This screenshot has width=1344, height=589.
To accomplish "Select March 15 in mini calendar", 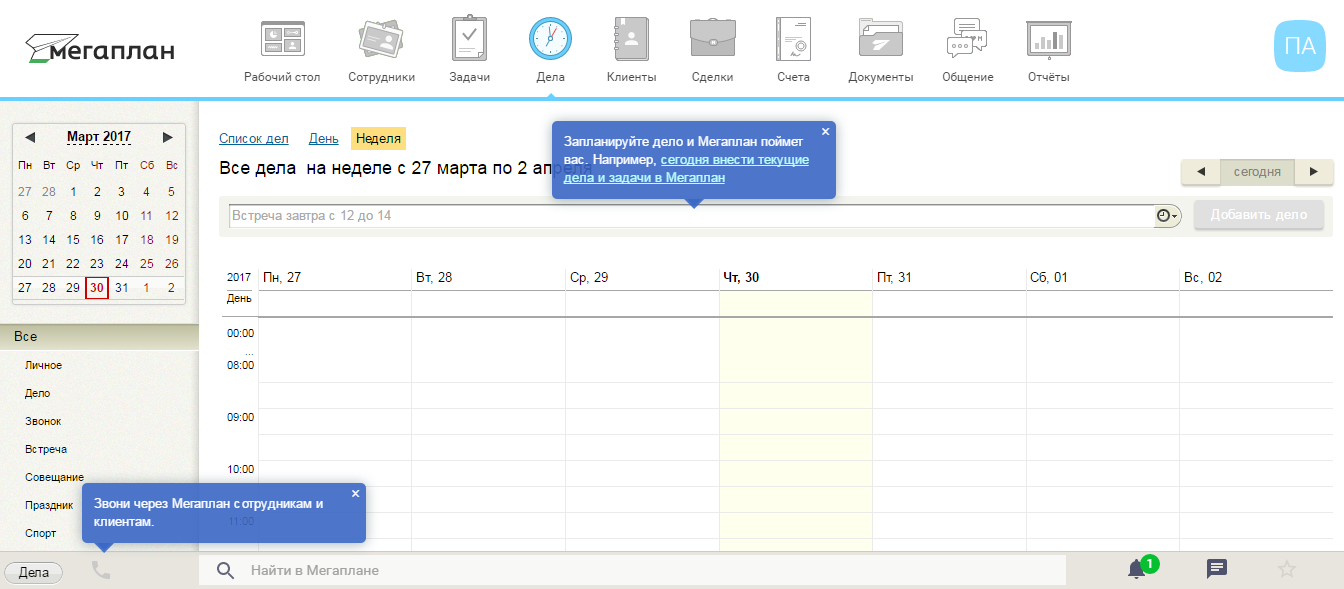I will pos(73,240).
